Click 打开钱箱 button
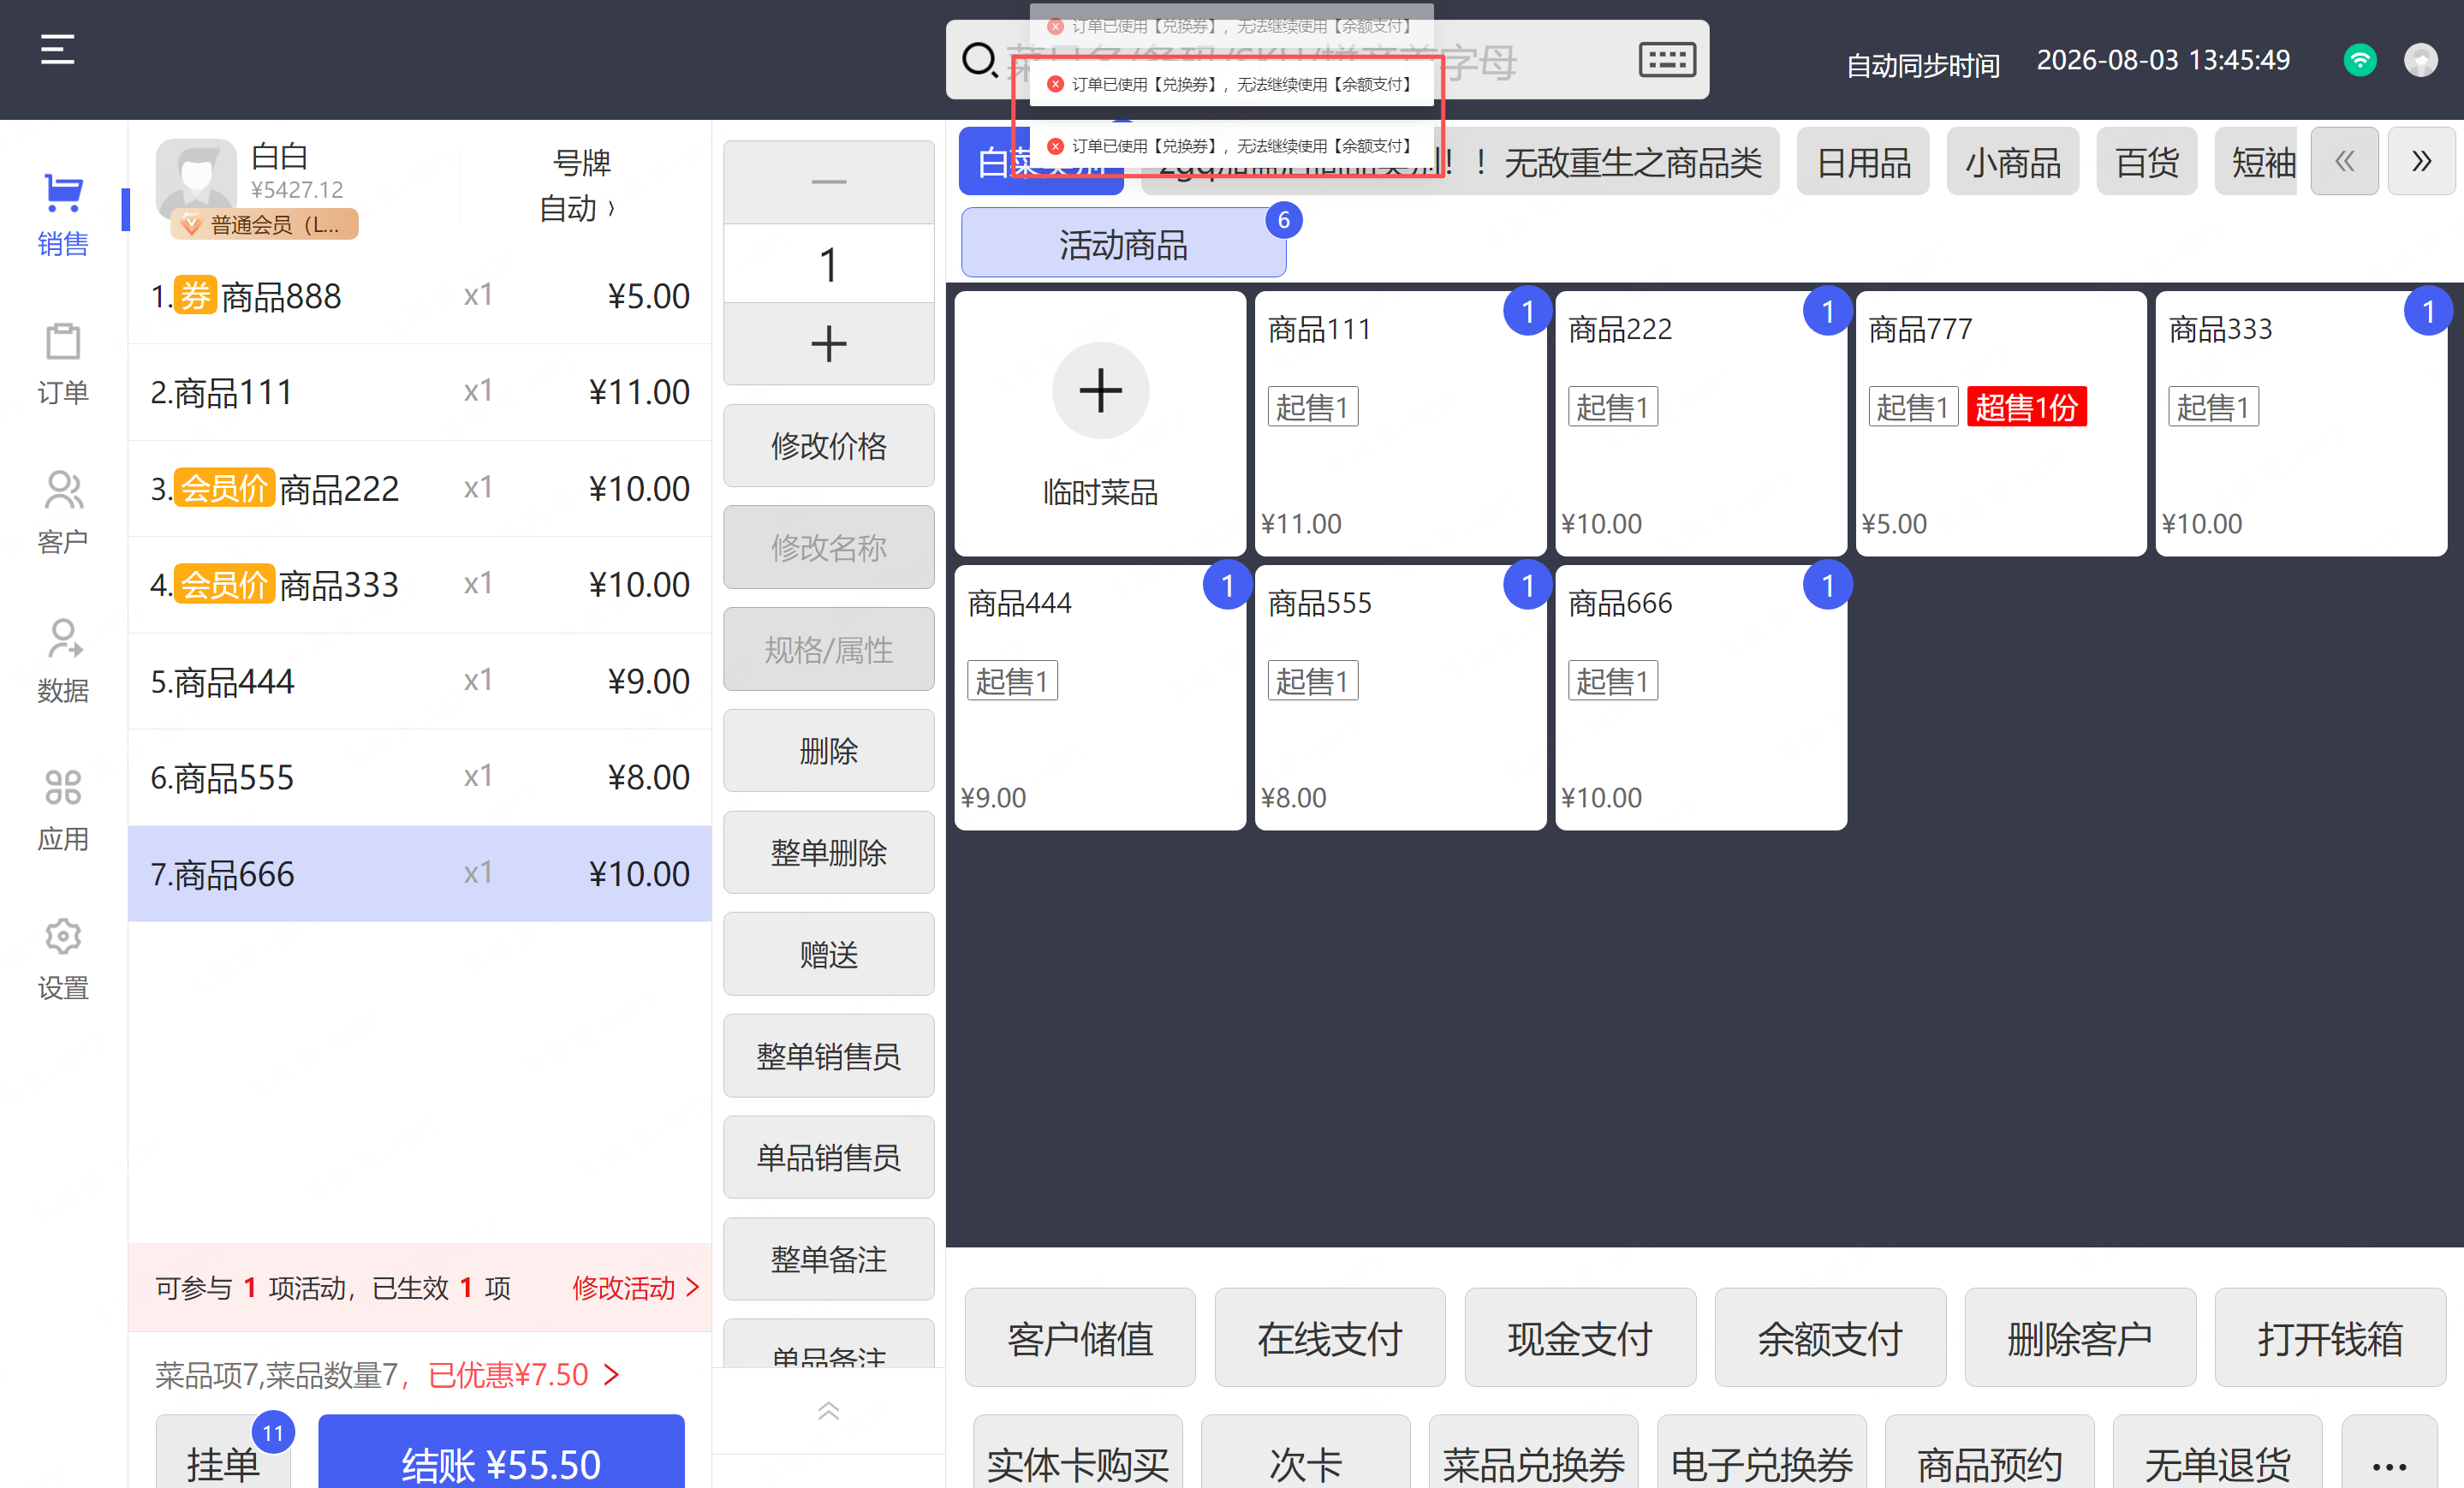 [x=2330, y=1338]
